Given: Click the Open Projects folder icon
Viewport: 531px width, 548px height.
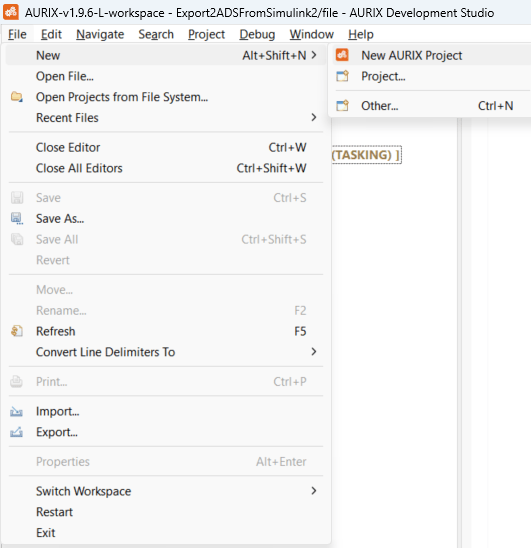Looking at the screenshot, I should [x=17, y=97].
